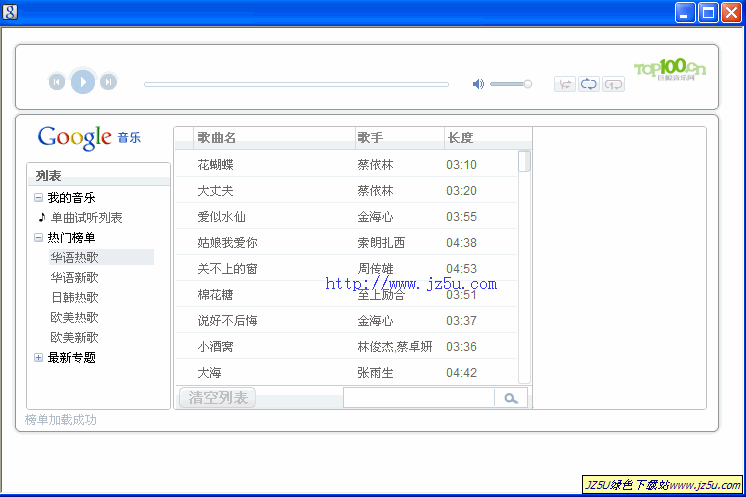The image size is (746, 497).
Task: Click the 榜单加载成功 status text
Action: click(x=60, y=419)
